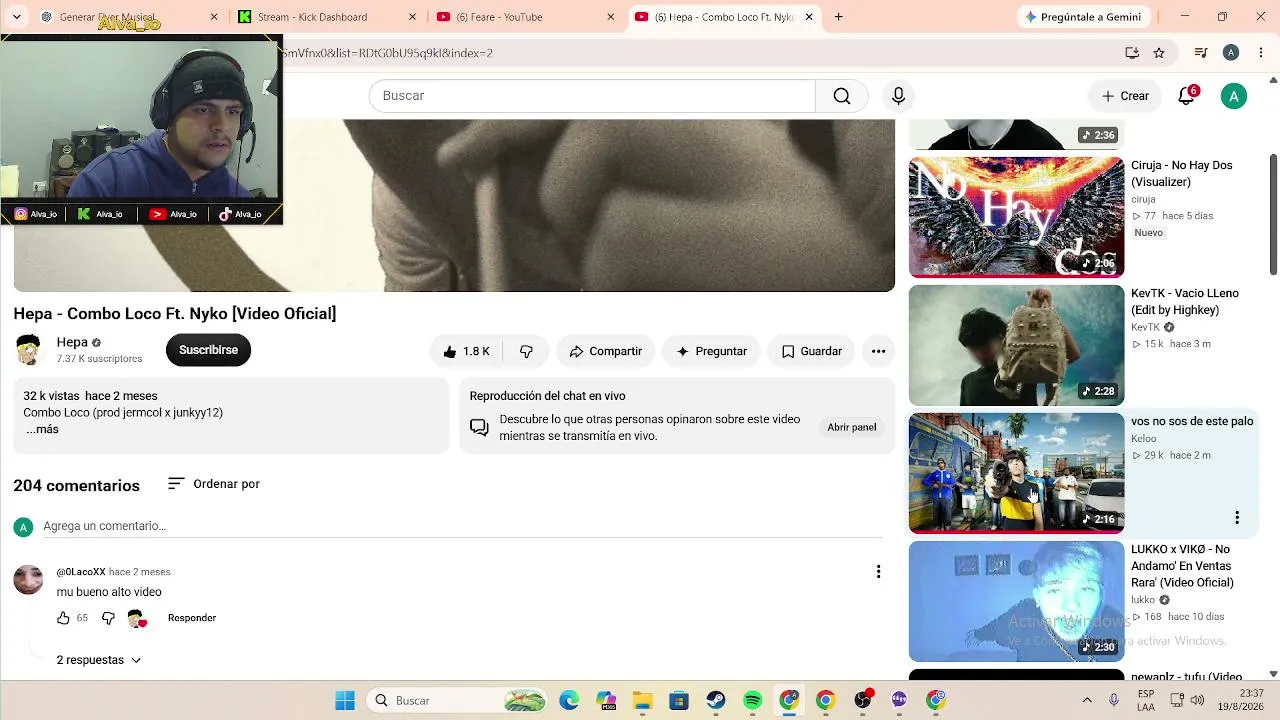Screen dimensions: 1280x720
Task: Open the install app icon in address bar
Action: pos(1132,53)
